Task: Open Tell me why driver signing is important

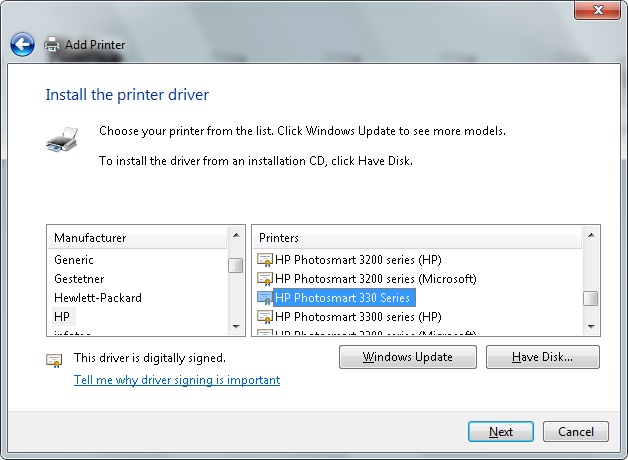Action: 177,380
